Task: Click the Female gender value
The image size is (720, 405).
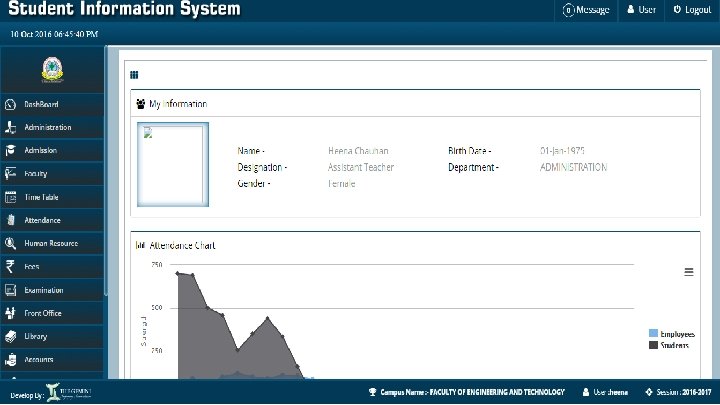Action: click(x=342, y=184)
